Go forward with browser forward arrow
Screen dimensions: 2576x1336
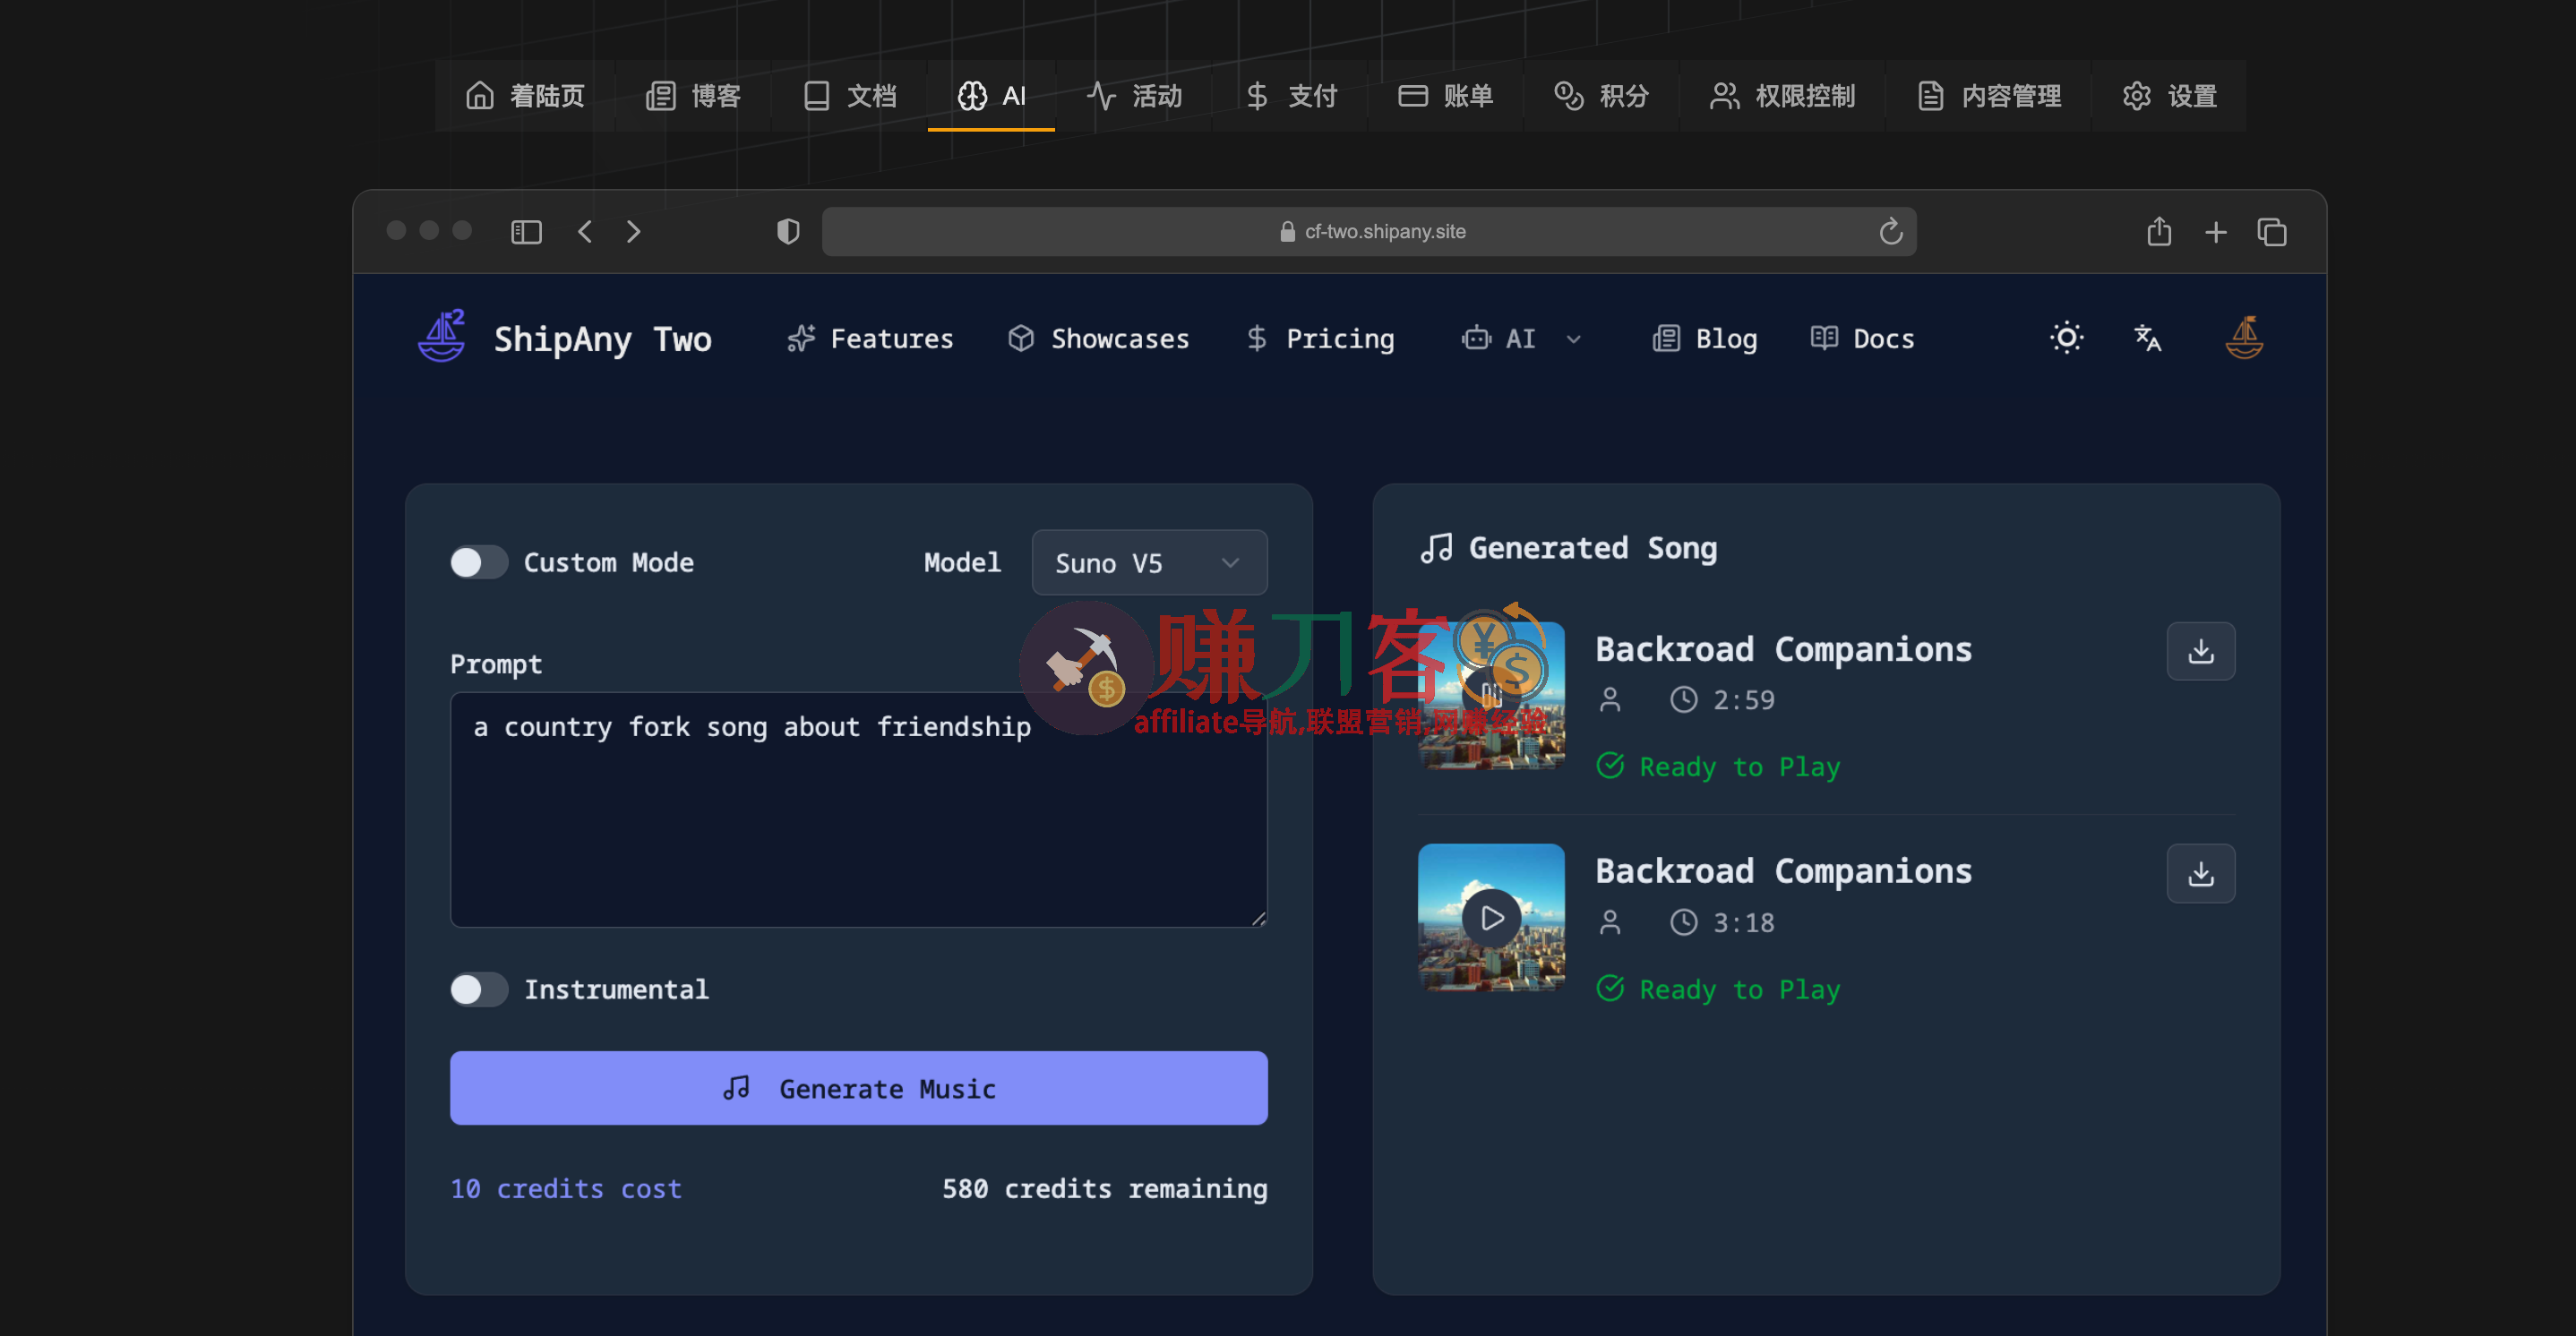[633, 232]
